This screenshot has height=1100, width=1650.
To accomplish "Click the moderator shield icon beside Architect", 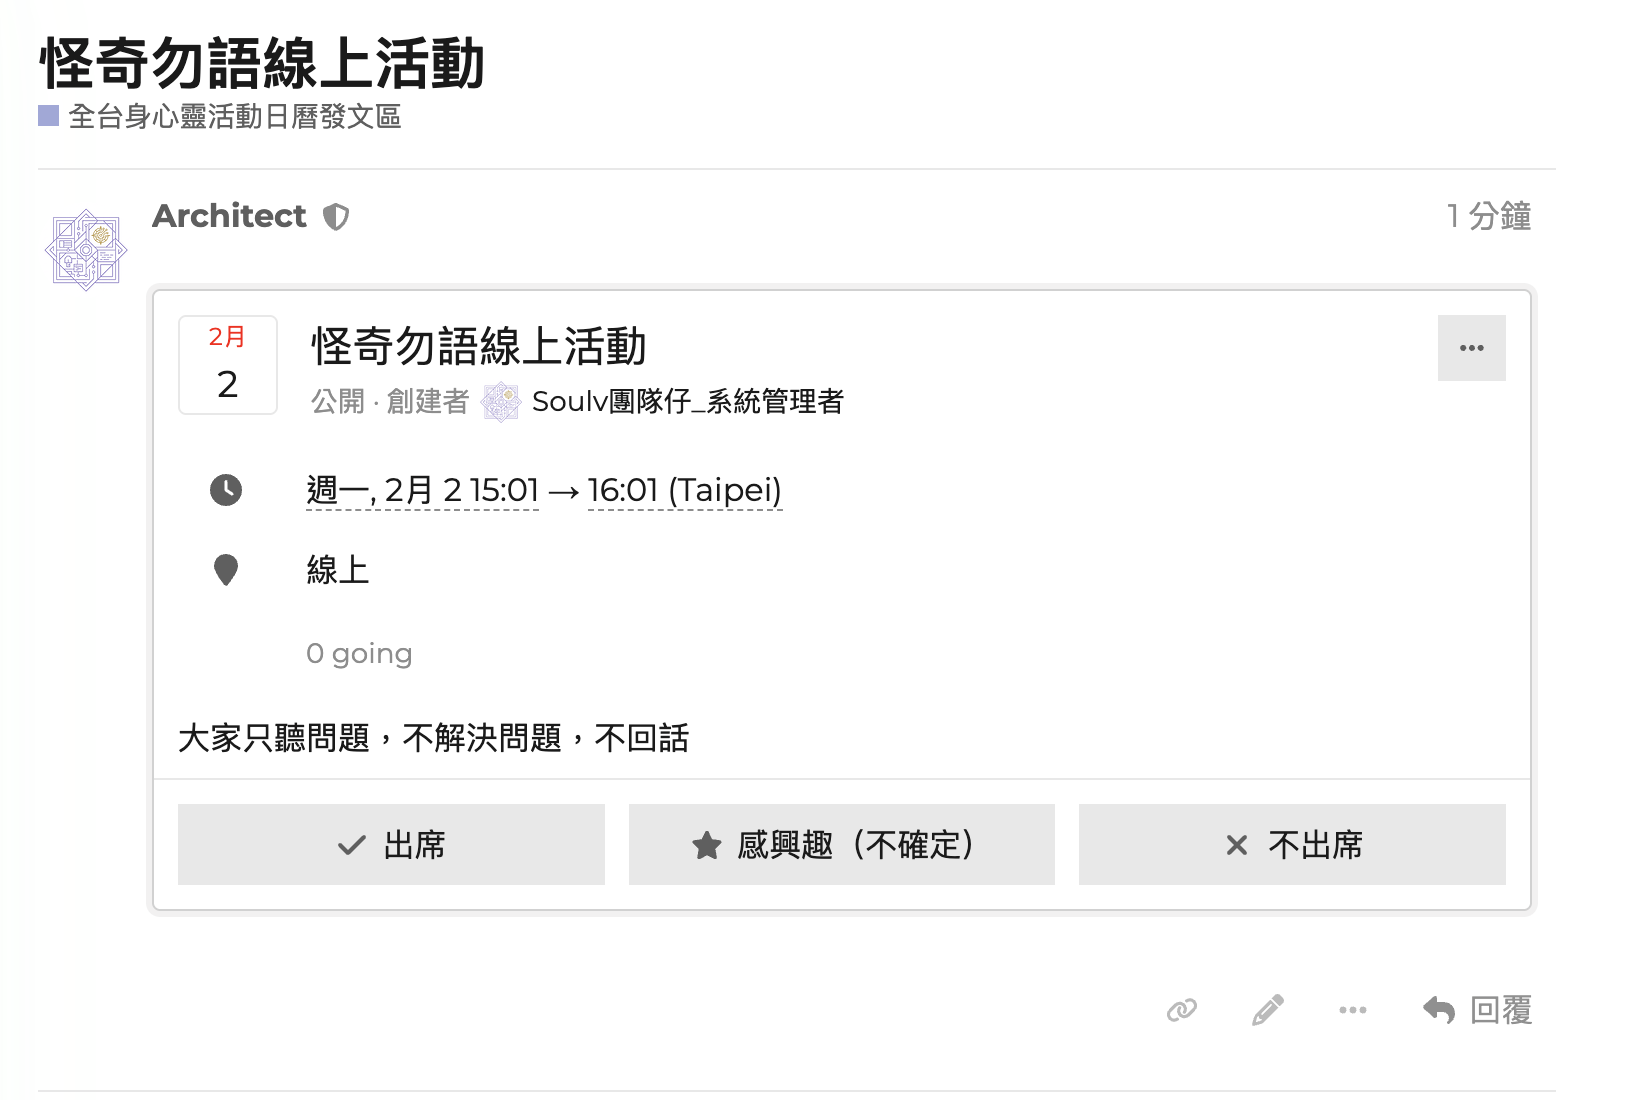I will (x=336, y=217).
